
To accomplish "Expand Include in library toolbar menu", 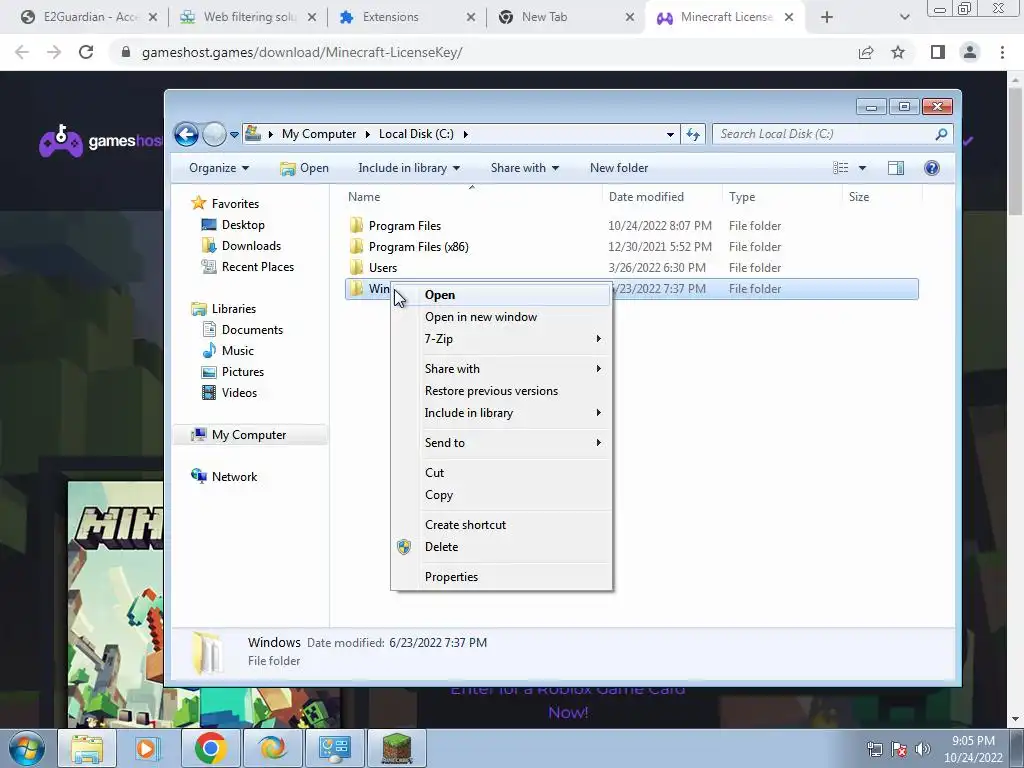I will (409, 168).
